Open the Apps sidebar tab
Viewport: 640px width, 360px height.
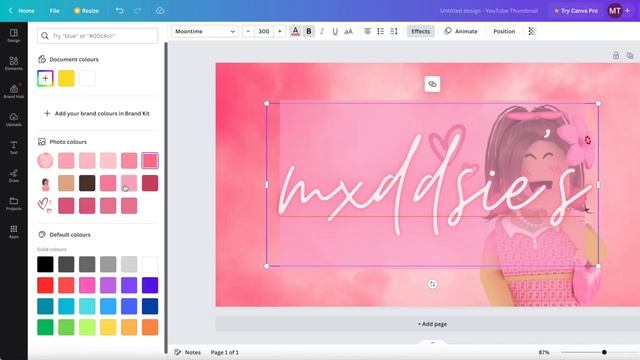point(13,231)
